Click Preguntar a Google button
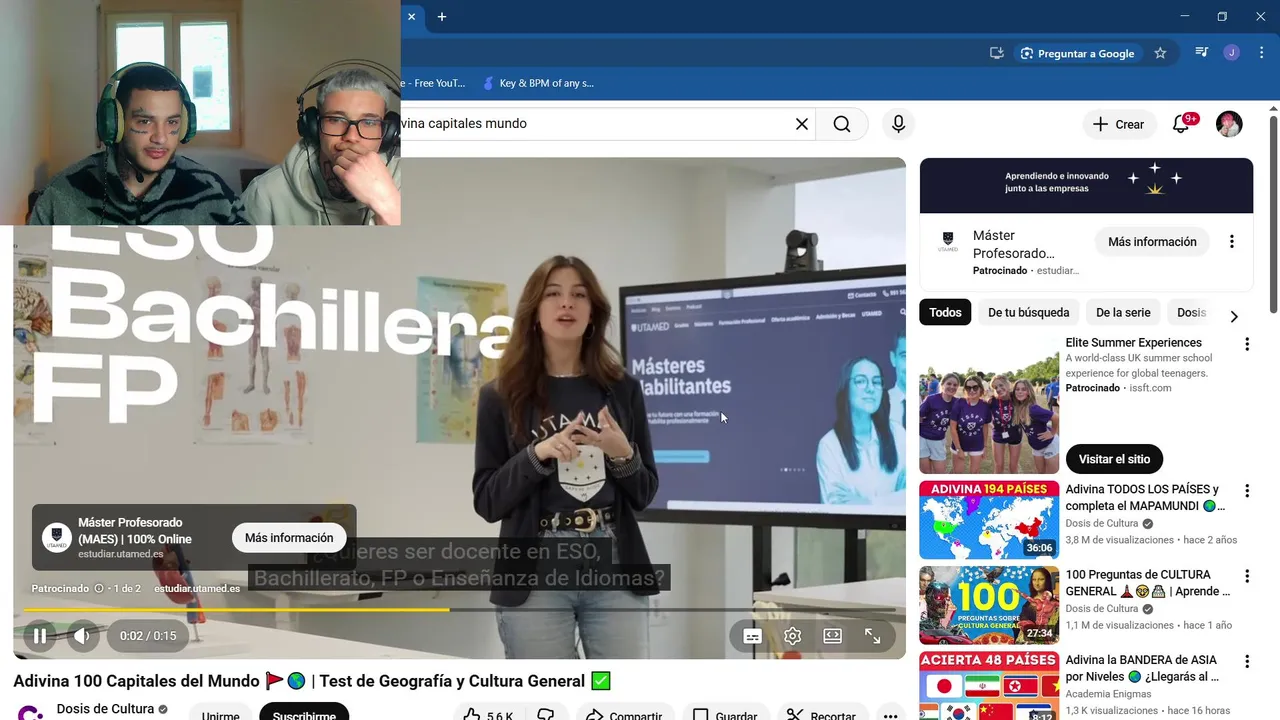Image resolution: width=1280 pixels, height=720 pixels. pyautogui.click(x=1077, y=53)
